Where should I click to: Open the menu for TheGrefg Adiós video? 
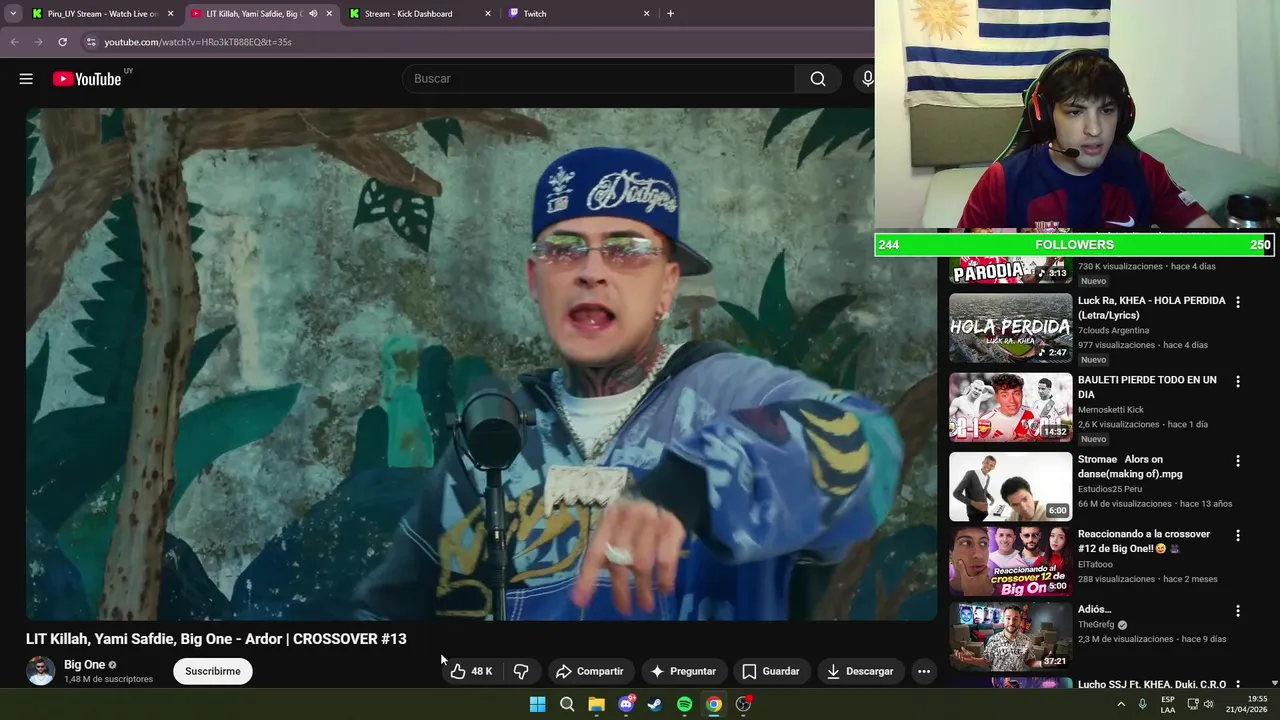pos(1238,611)
